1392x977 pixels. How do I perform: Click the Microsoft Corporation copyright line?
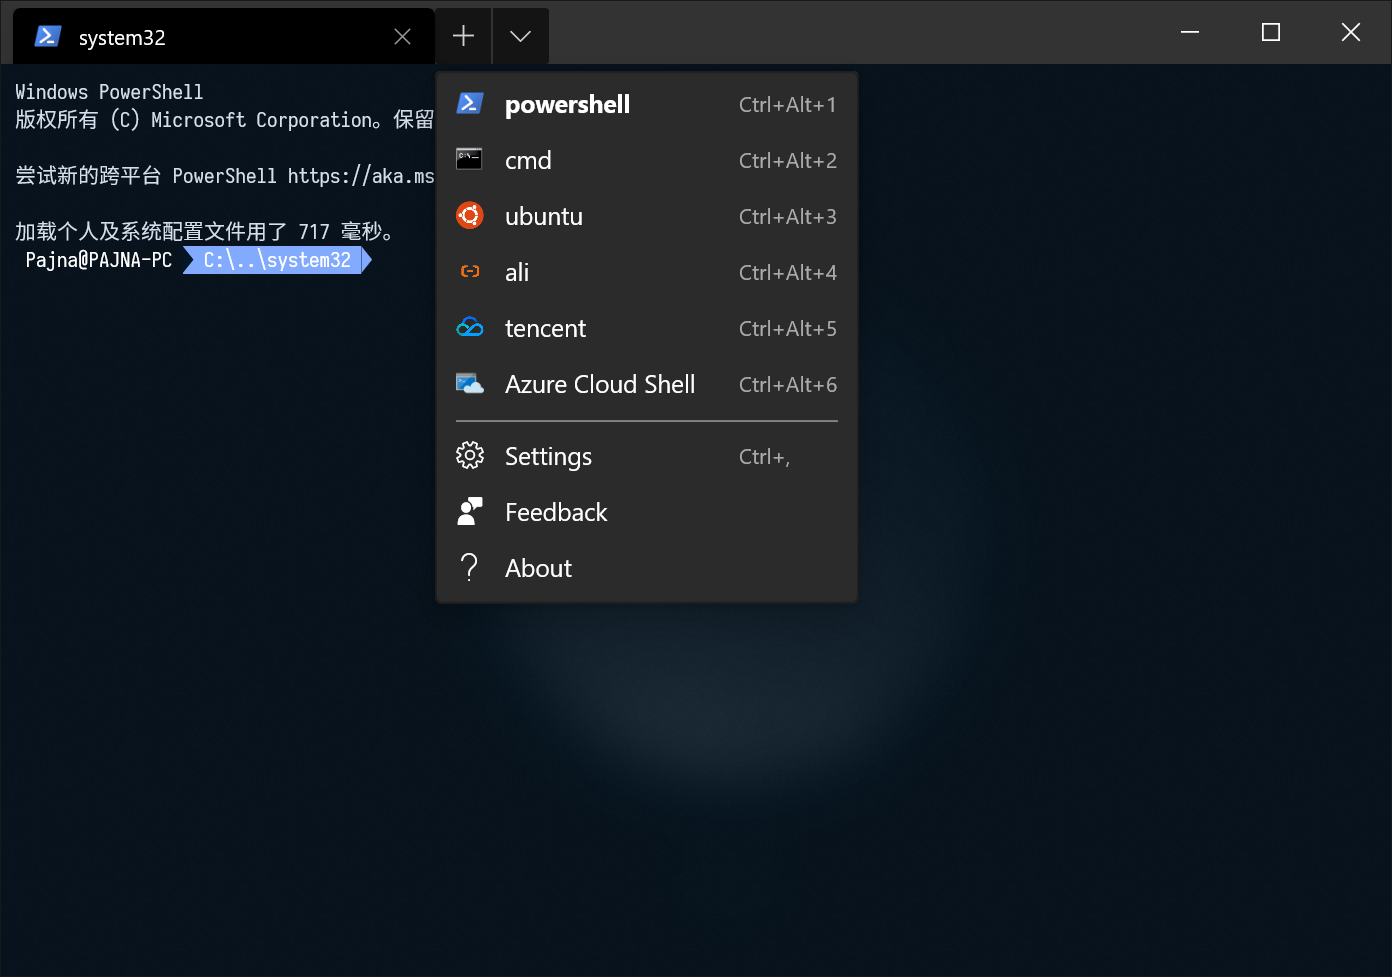(225, 120)
